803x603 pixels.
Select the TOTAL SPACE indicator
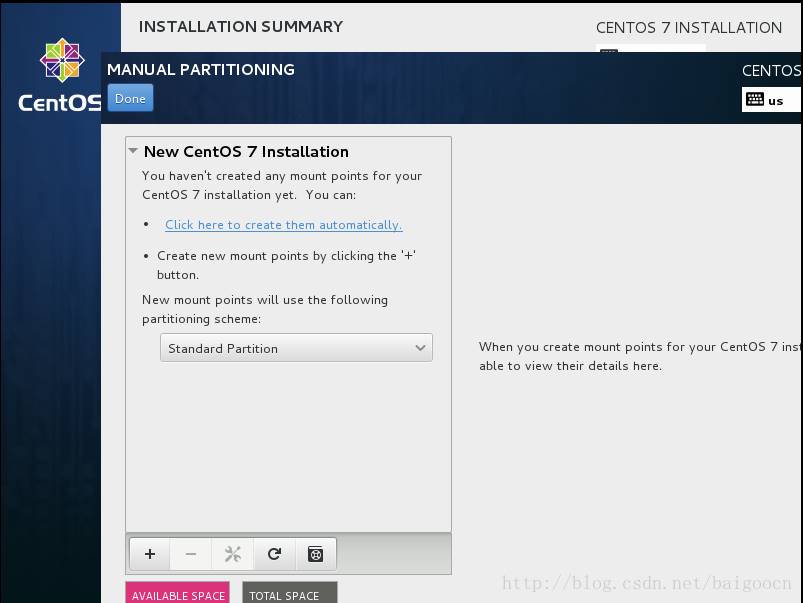point(290,592)
